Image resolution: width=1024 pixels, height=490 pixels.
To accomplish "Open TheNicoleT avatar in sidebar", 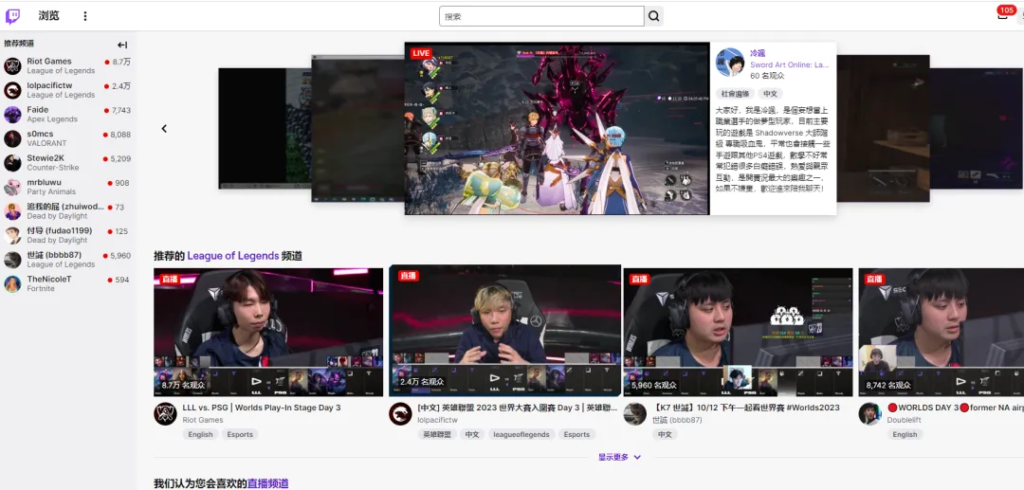I will 12,284.
